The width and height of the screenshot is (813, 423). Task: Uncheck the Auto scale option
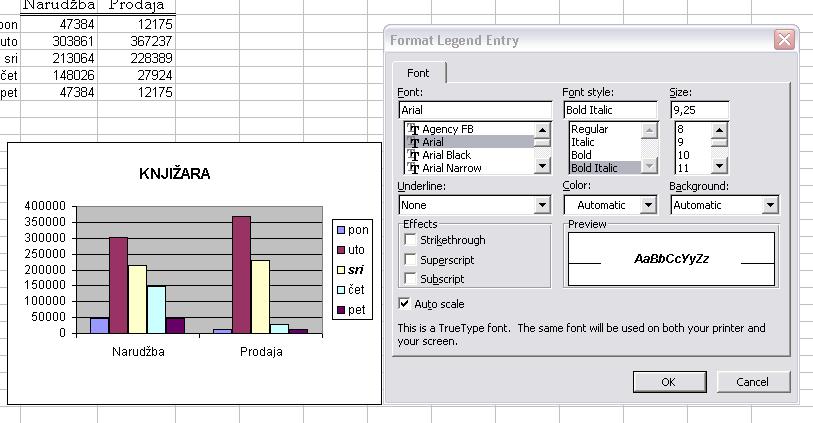[x=404, y=303]
